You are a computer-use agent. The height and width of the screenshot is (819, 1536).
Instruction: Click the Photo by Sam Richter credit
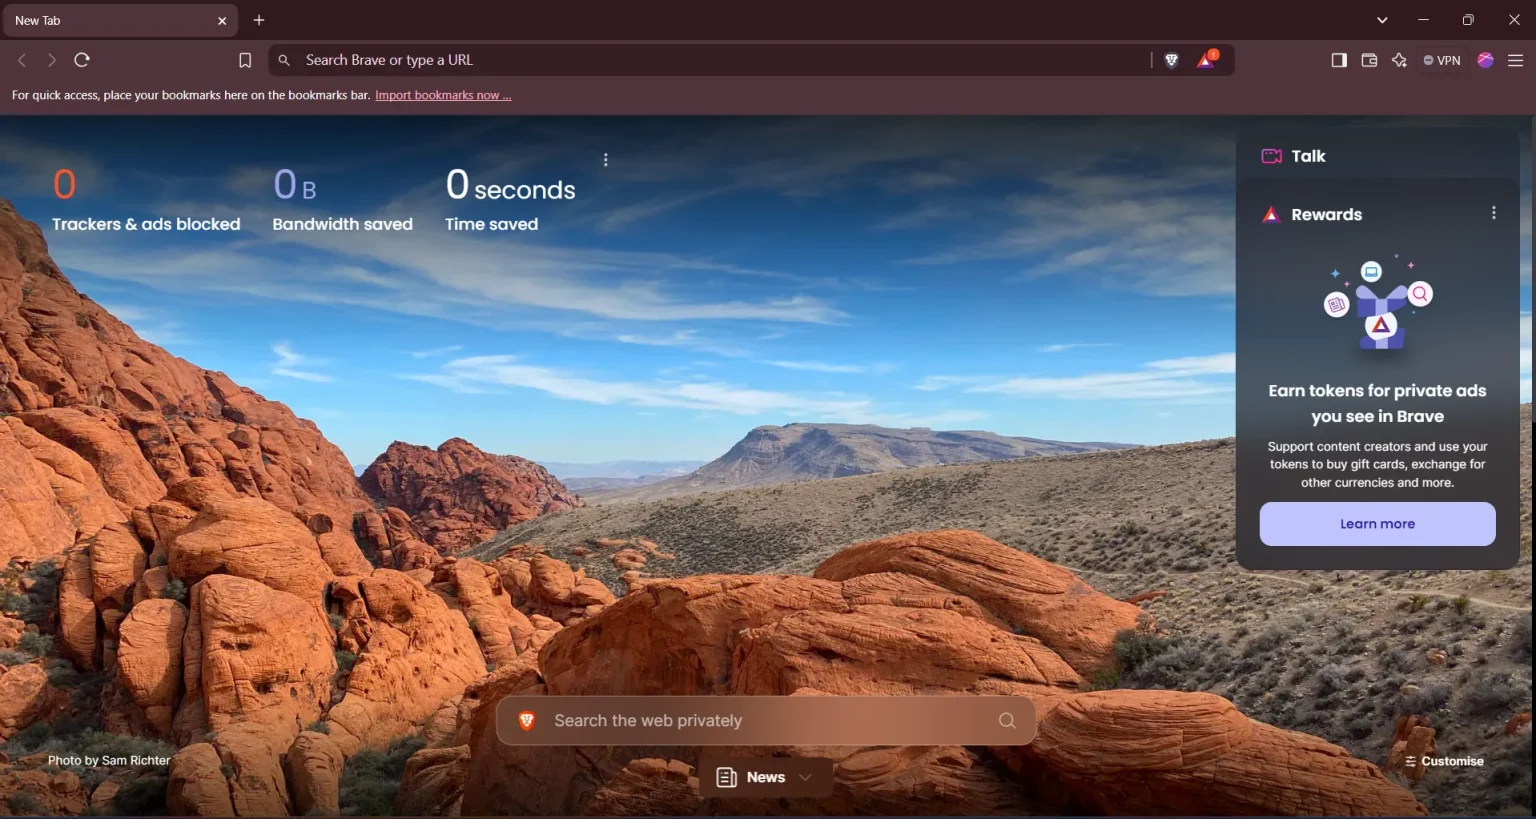[x=109, y=760]
